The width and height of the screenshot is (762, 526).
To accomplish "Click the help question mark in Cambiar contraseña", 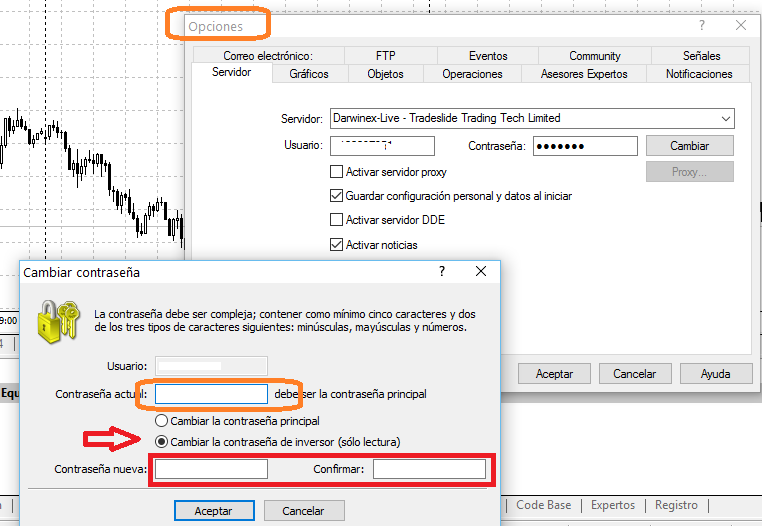I will point(442,271).
